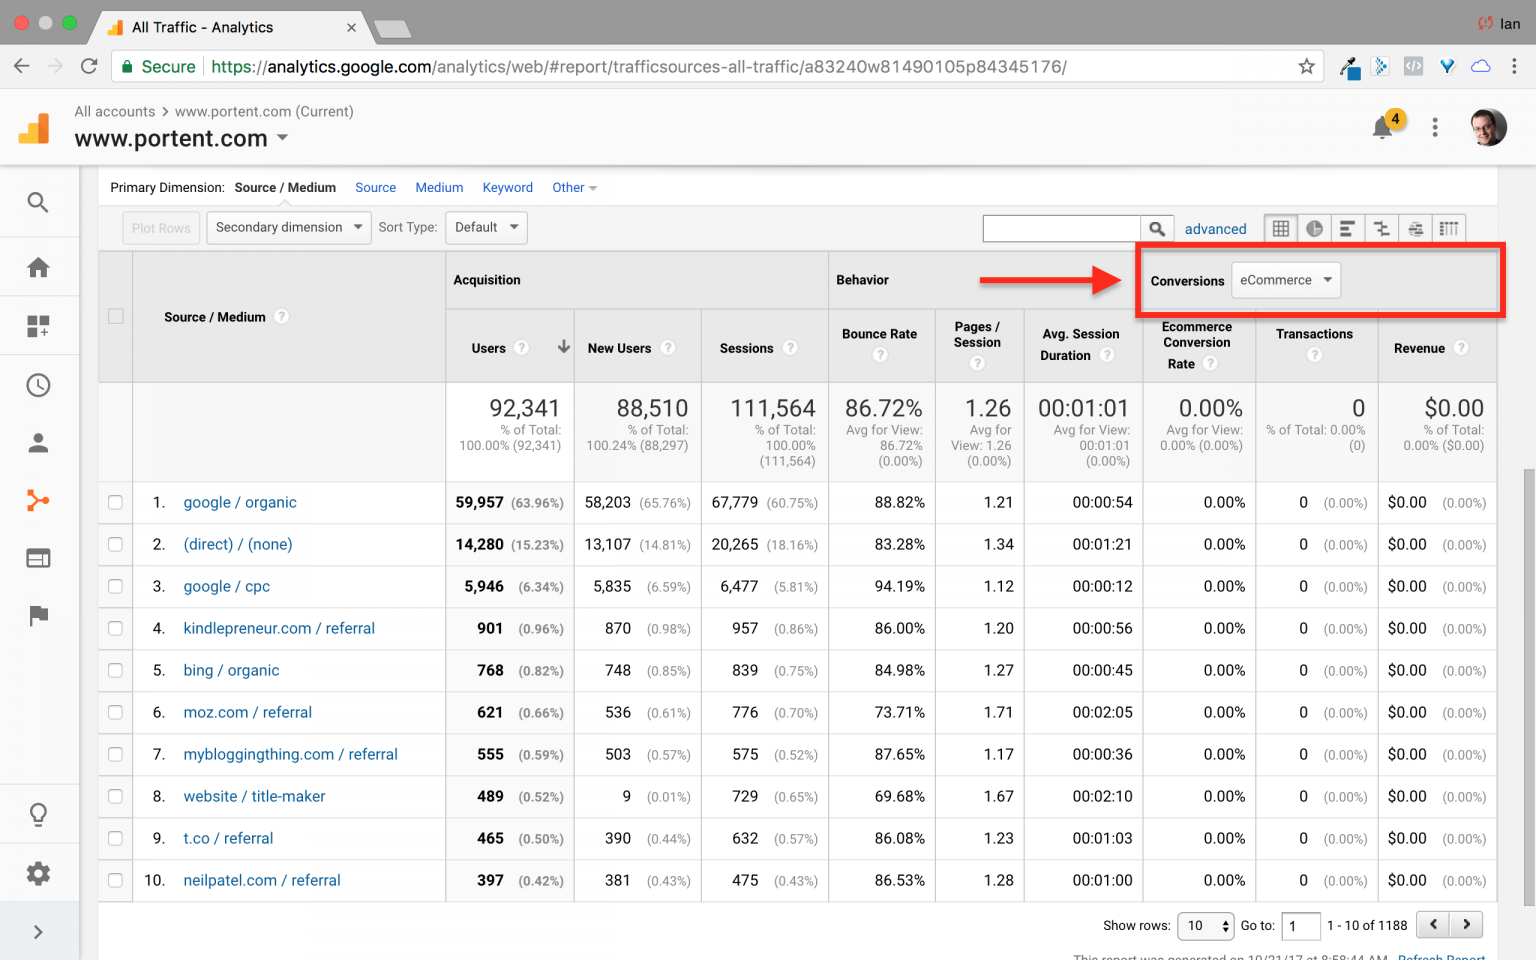Open the www.portent.com account selector

tap(181, 138)
